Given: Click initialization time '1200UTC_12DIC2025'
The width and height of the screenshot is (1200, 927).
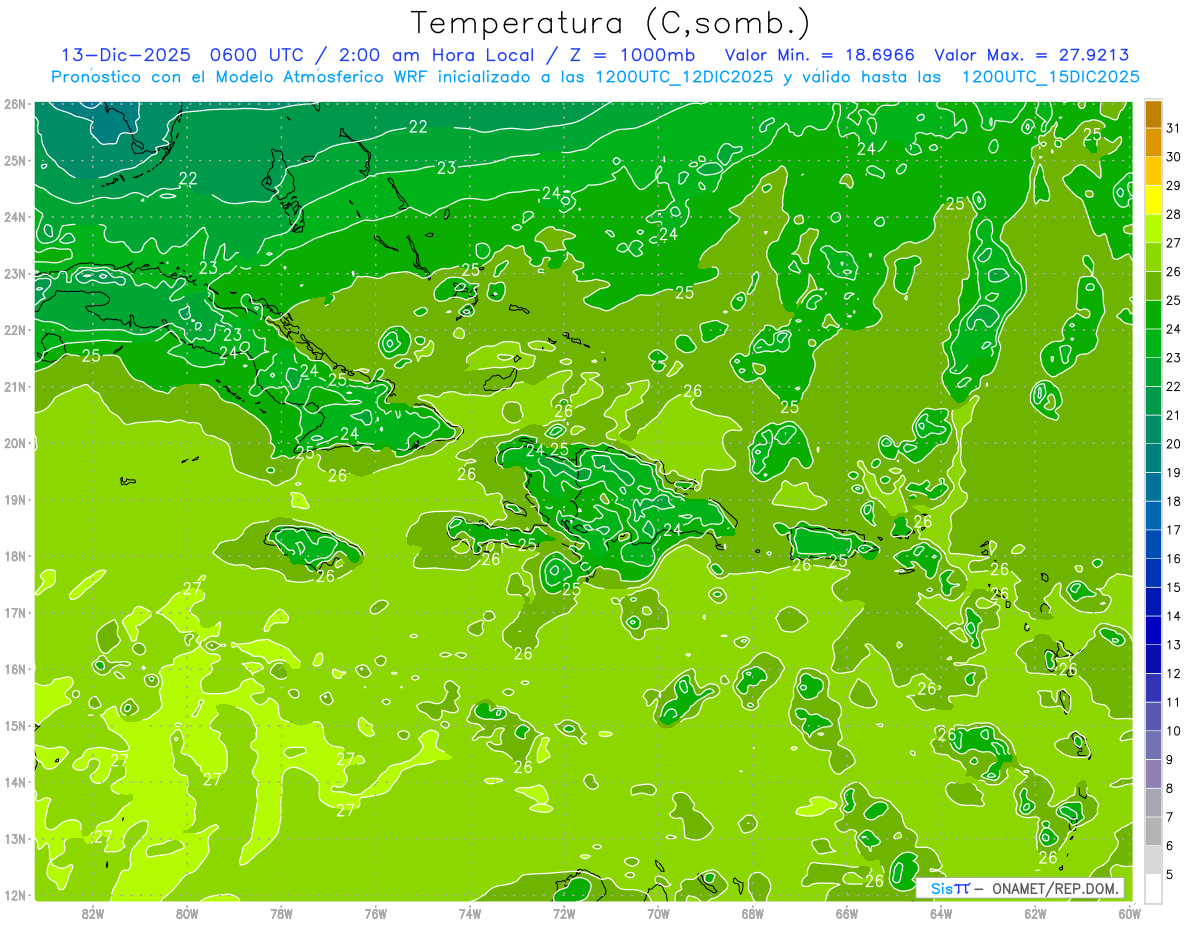Looking at the screenshot, I should coord(684,77).
